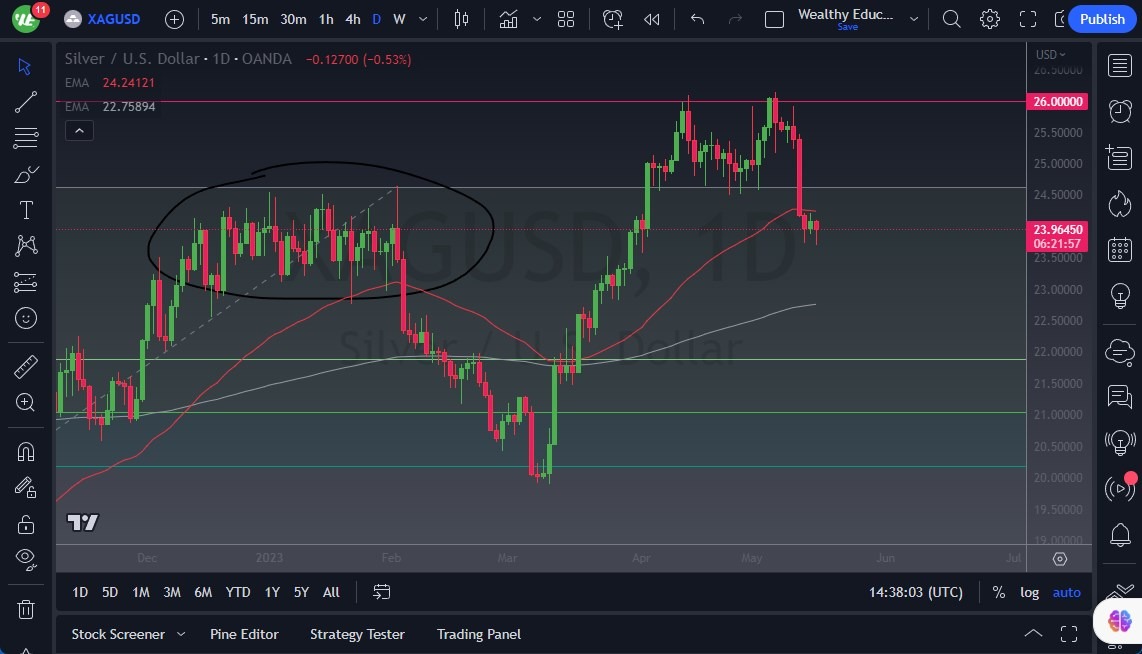Select the layout setup square icon

click(x=774, y=20)
